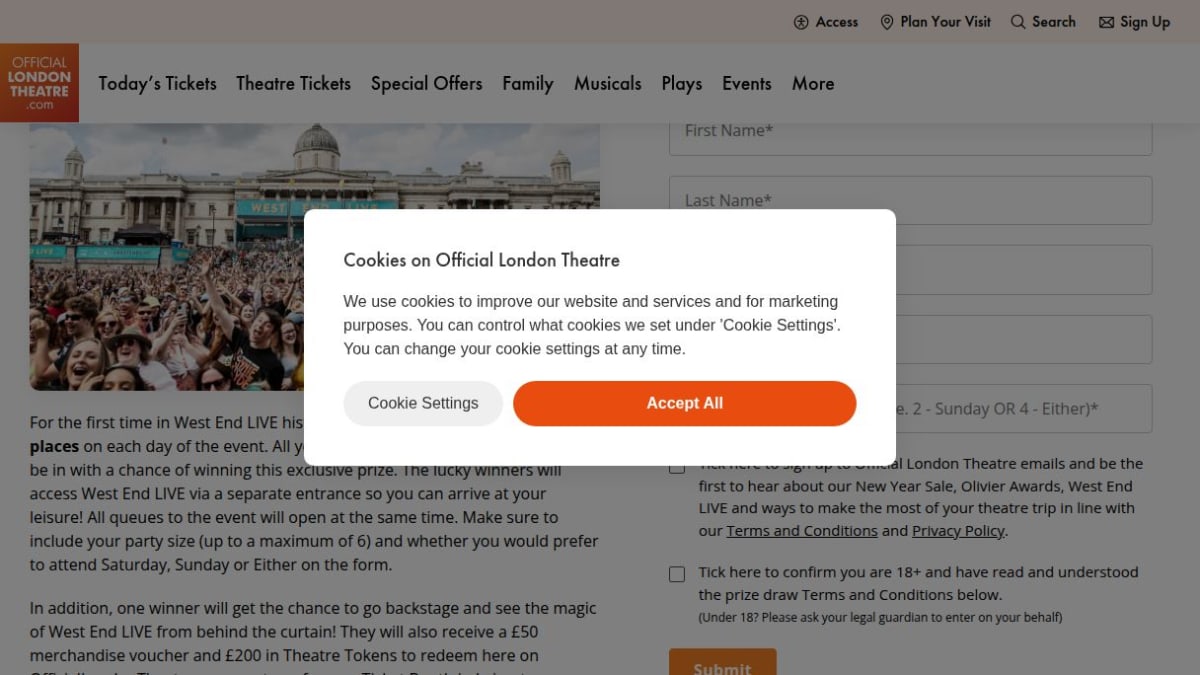Image resolution: width=1200 pixels, height=675 pixels.
Task: Tick the 18+ confirmation checkbox
Action: pos(677,574)
